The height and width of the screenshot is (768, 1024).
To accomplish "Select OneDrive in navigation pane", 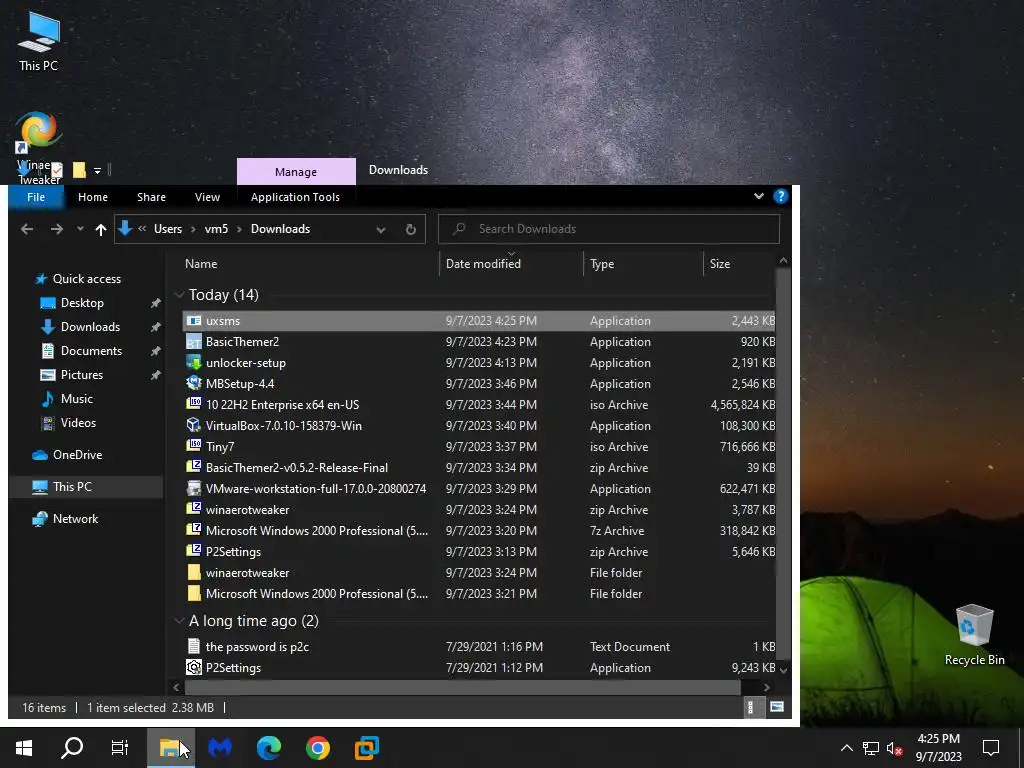I will [x=77, y=455].
